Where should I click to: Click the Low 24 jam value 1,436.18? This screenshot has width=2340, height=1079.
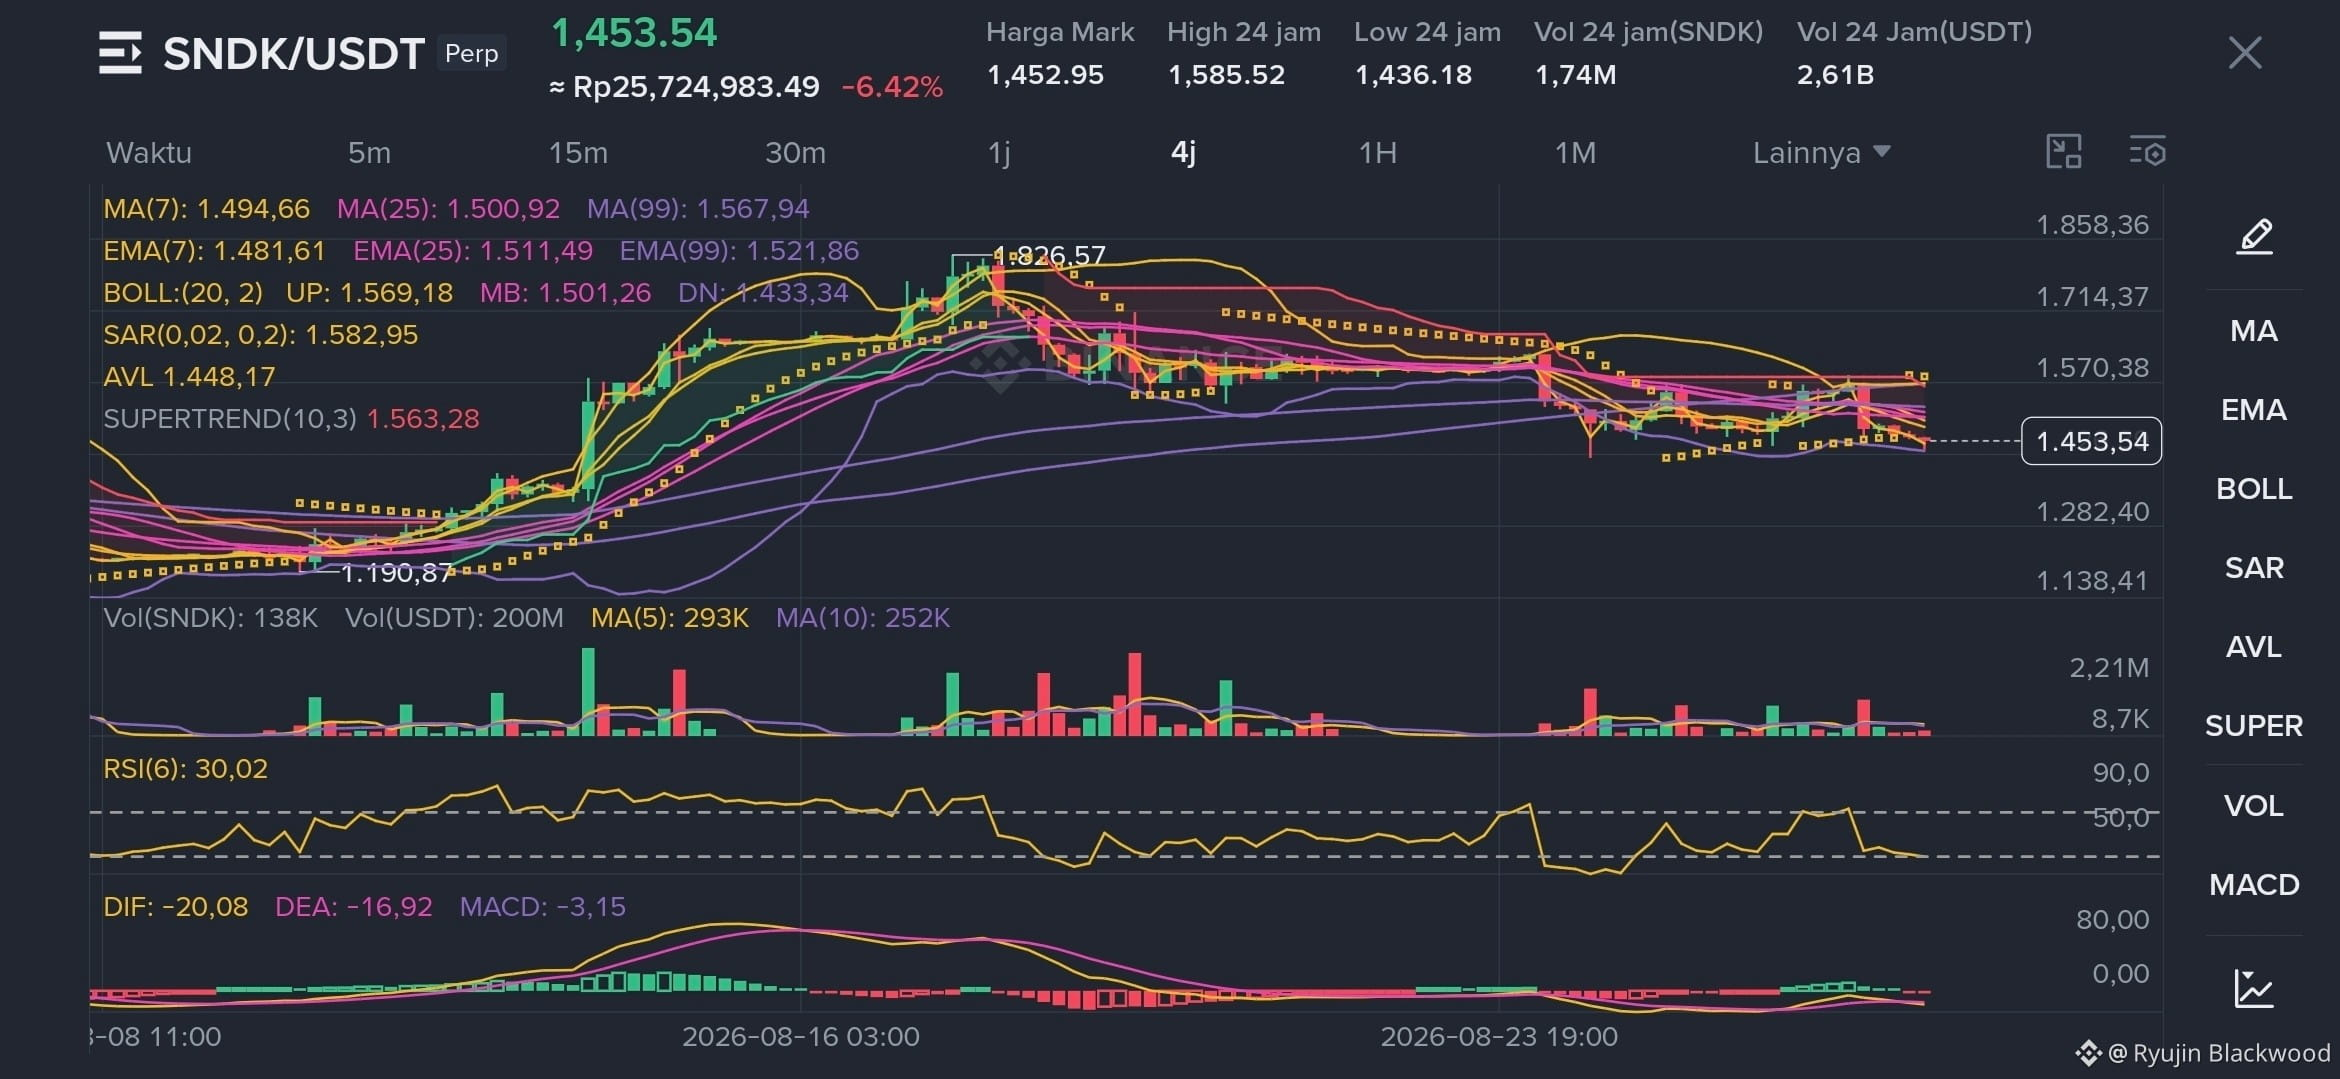tap(1413, 75)
